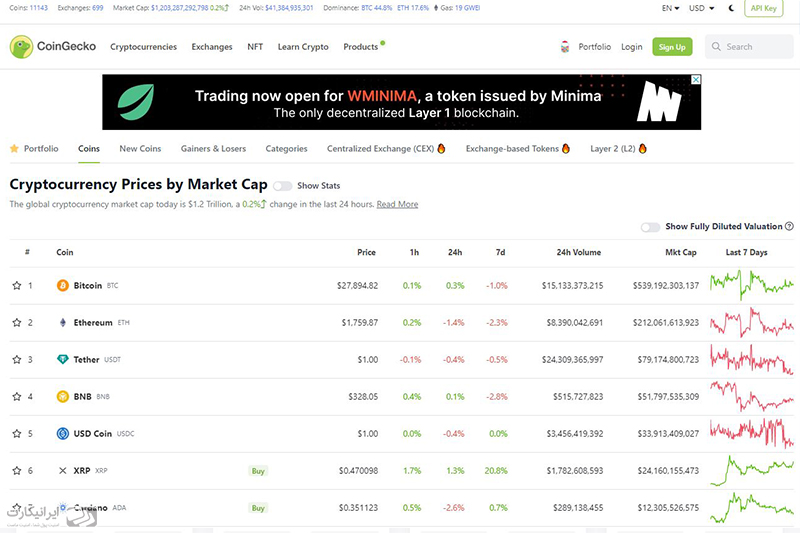
Task: Click the API Key button
Action: (x=763, y=8)
